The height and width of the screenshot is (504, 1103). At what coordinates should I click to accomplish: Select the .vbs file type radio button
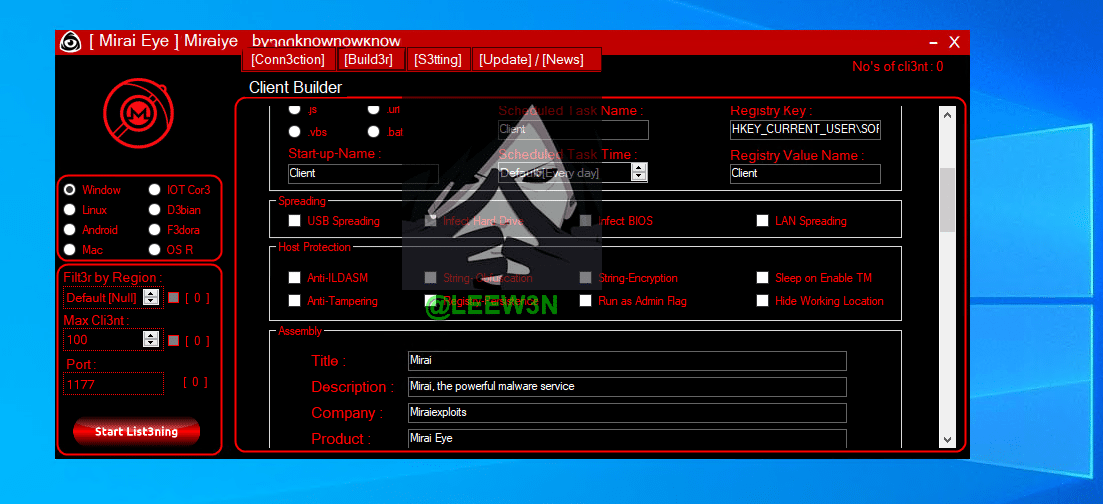click(x=294, y=131)
